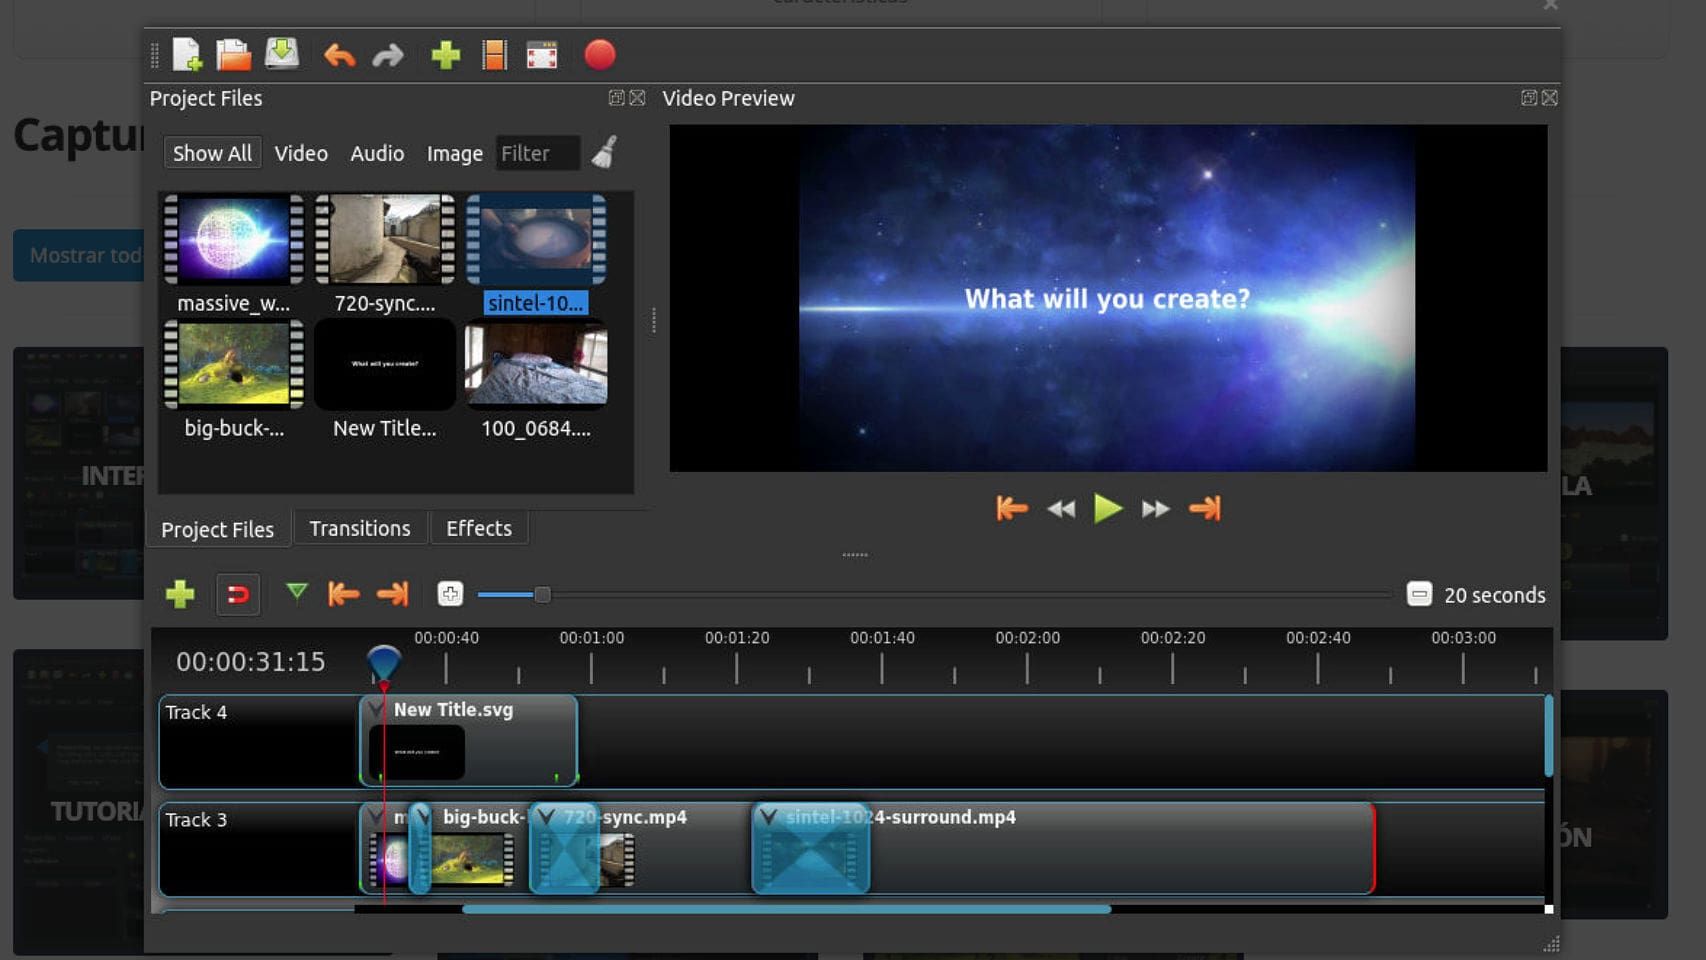Click the red Export Video button
The image size is (1706, 960).
(x=600, y=55)
